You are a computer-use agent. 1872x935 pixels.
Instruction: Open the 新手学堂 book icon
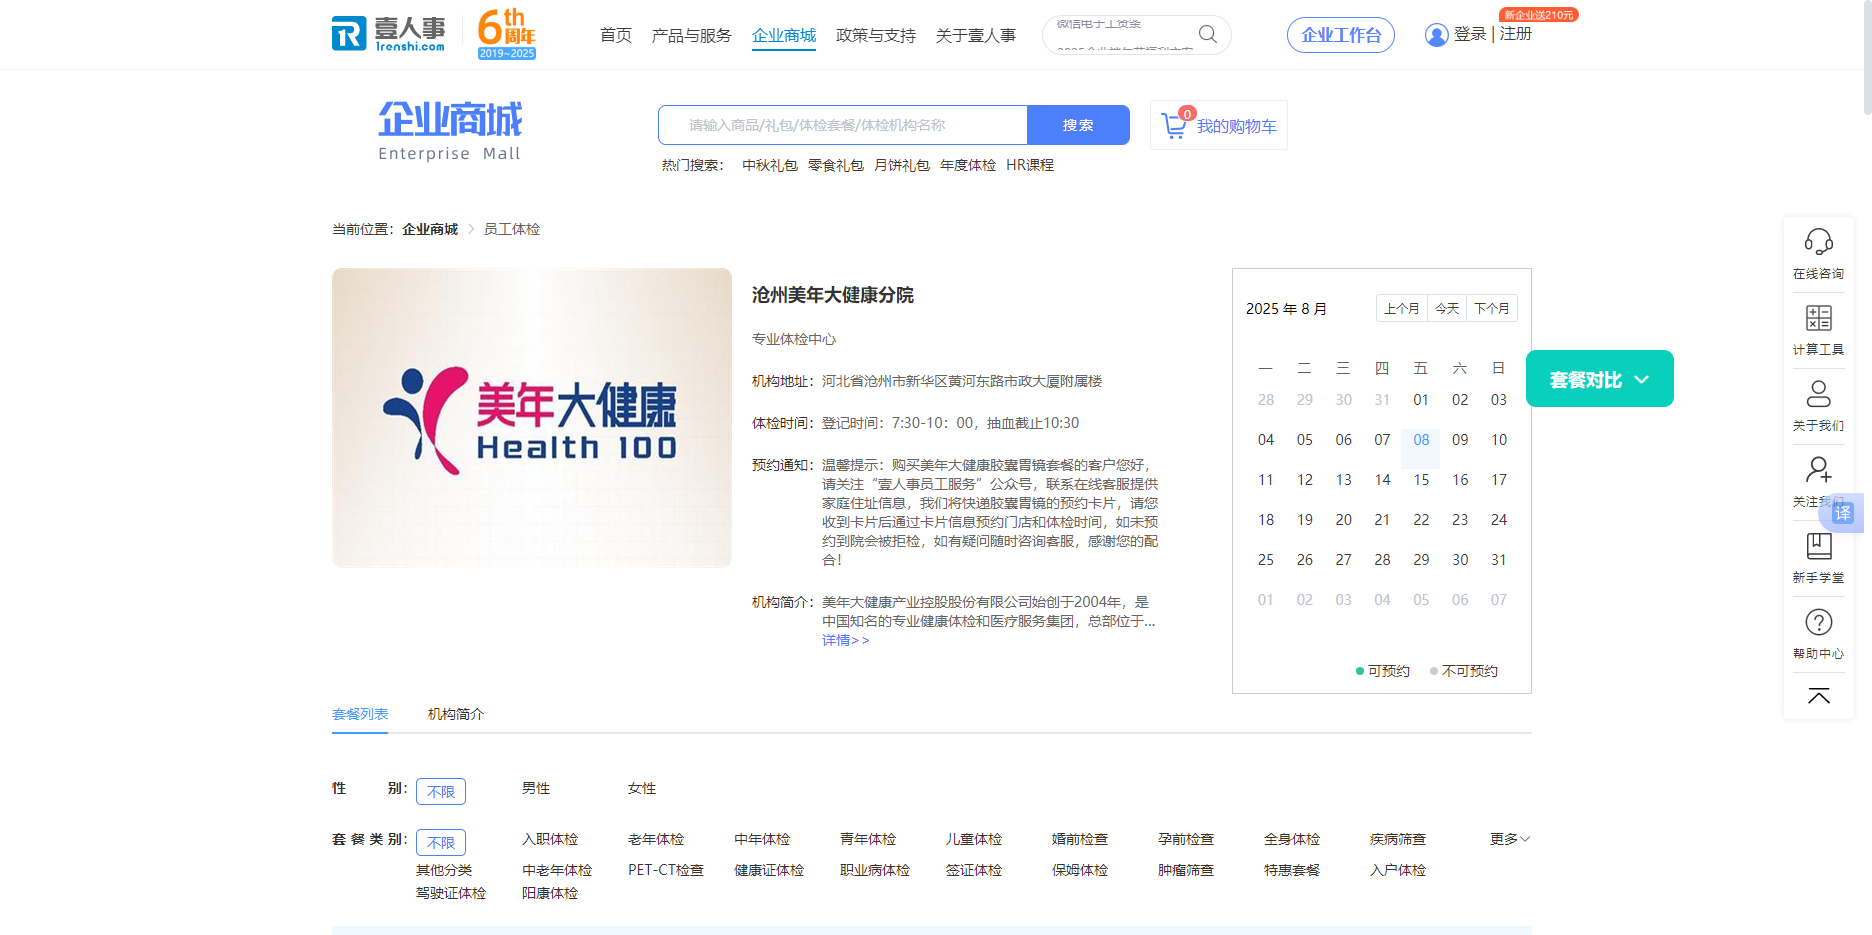pos(1818,546)
